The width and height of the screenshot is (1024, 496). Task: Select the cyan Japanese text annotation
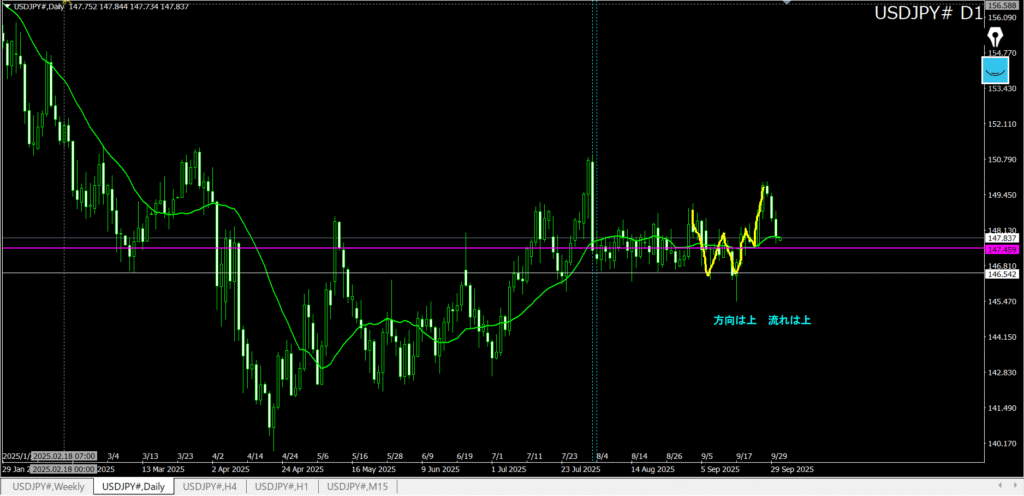pyautogui.click(x=761, y=320)
